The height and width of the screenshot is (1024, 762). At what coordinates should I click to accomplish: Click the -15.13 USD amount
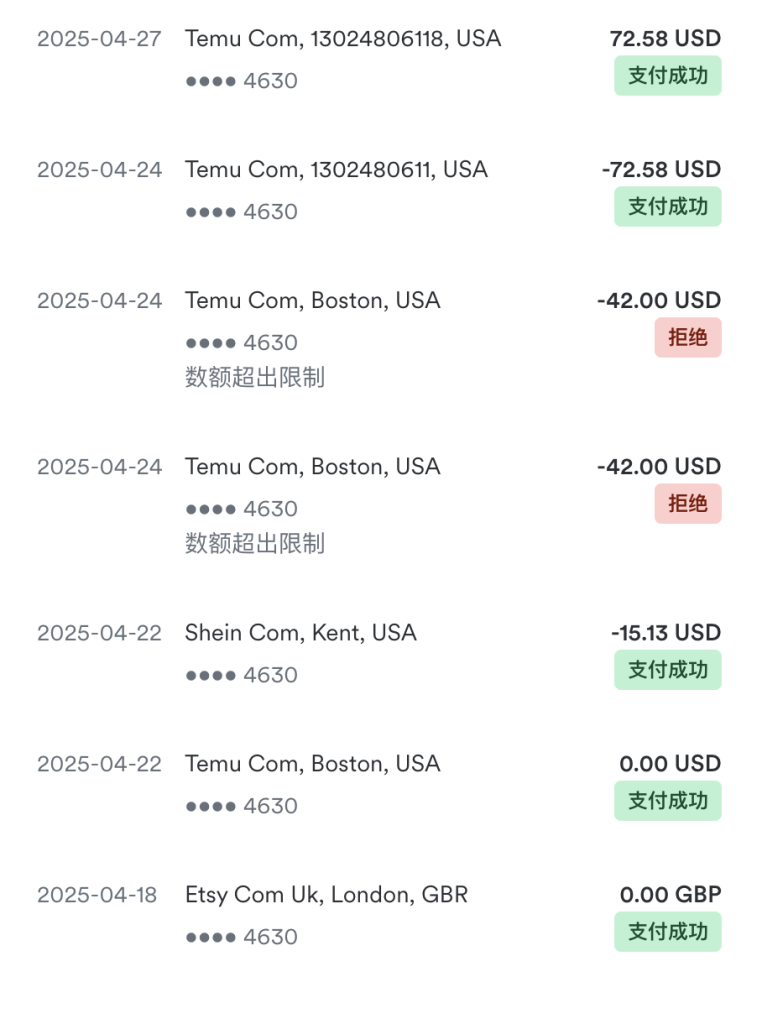[x=665, y=633]
